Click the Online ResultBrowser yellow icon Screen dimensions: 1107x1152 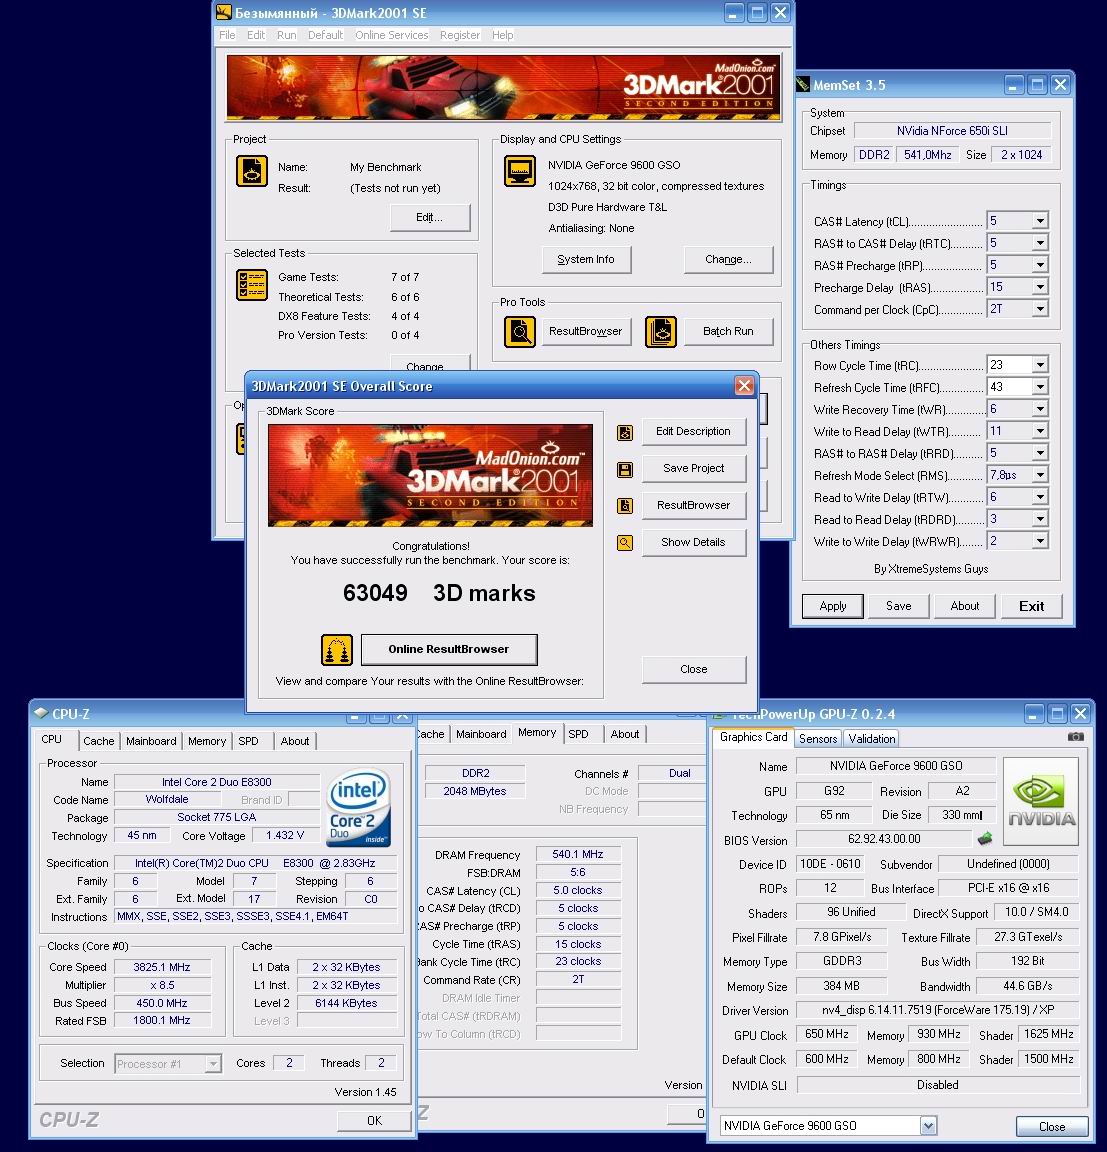coord(337,650)
